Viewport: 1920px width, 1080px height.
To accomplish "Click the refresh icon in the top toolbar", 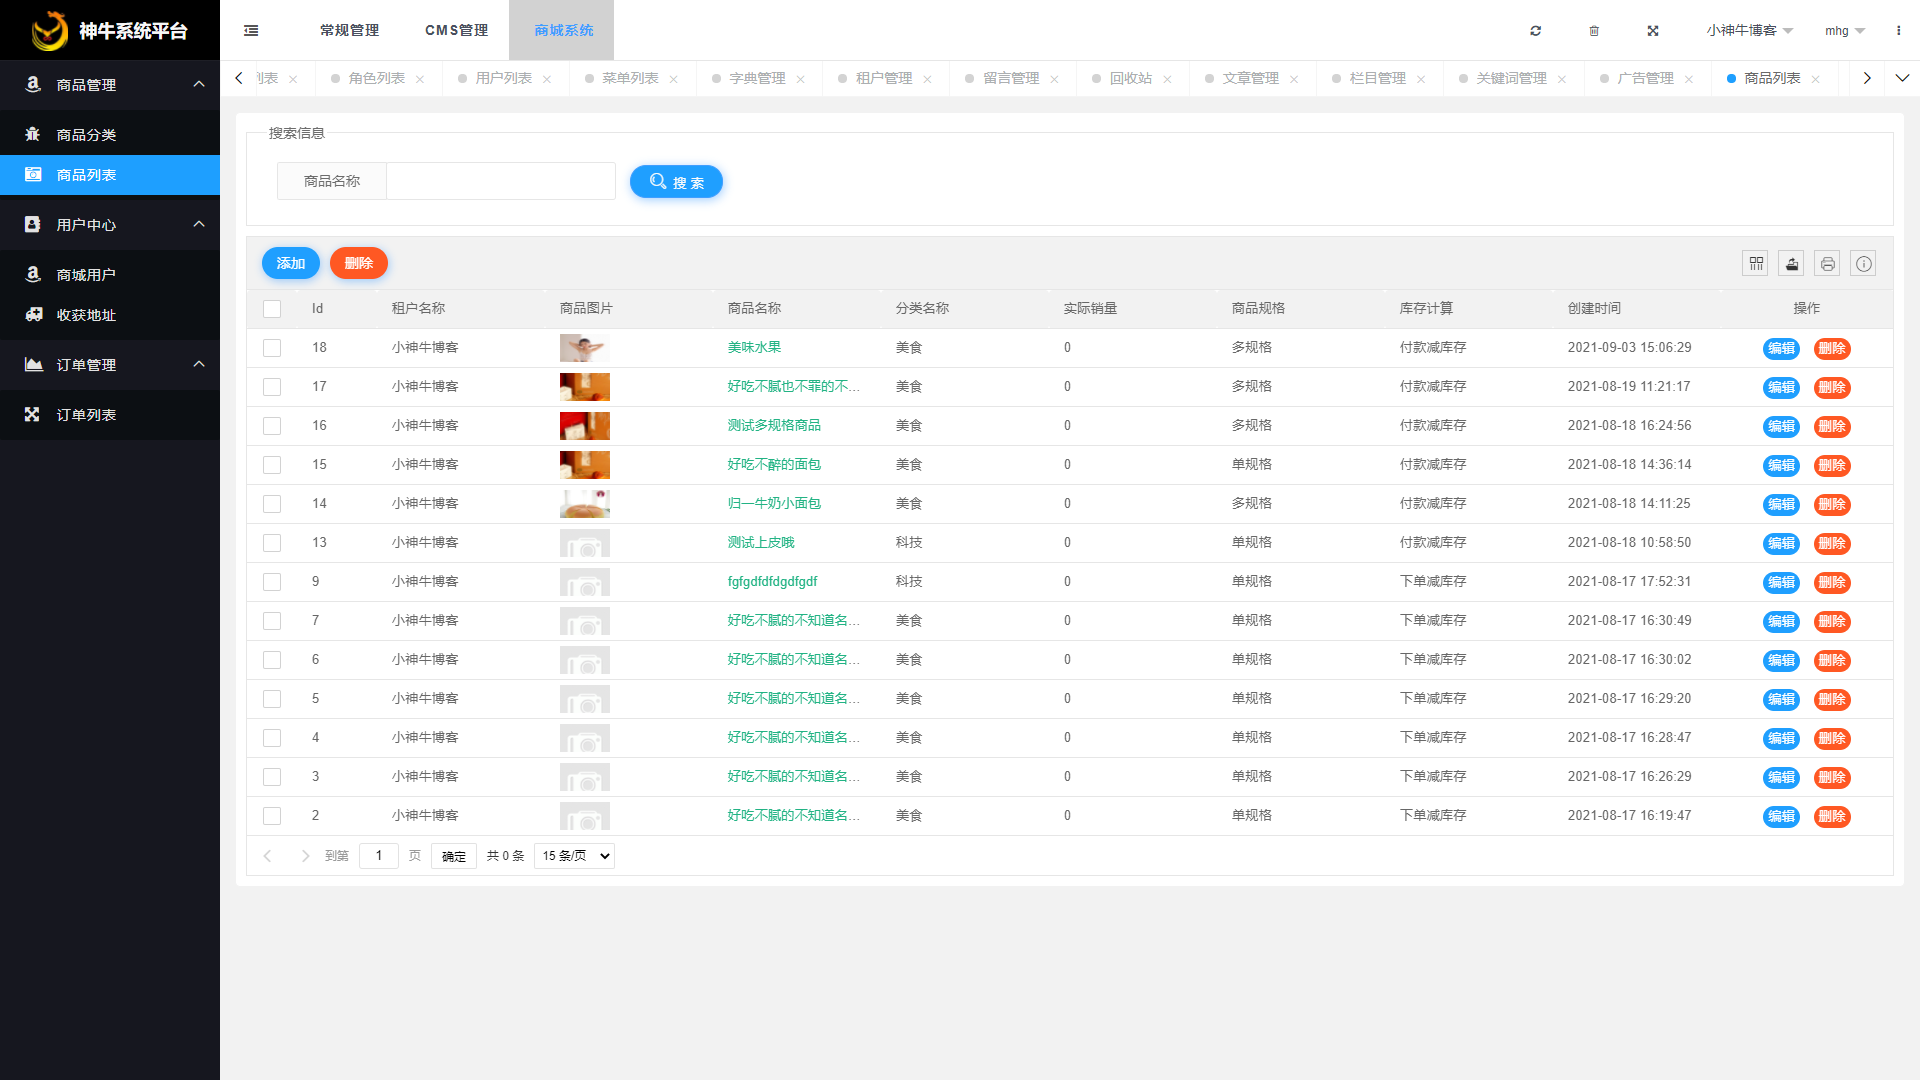I will coord(1535,30).
